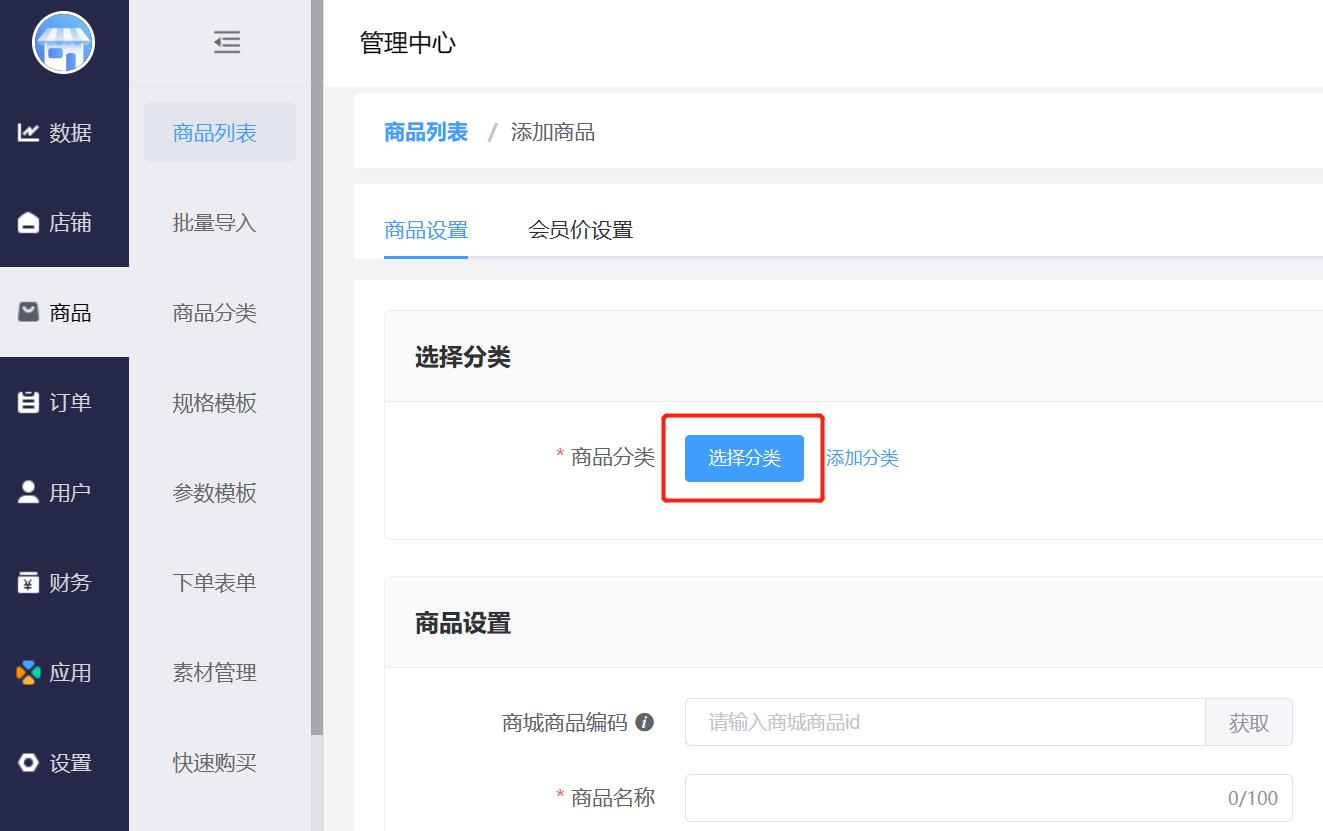This screenshot has height=831, width=1323.
Task: Click the info icon beside 商城商品编码
Action: click(645, 722)
